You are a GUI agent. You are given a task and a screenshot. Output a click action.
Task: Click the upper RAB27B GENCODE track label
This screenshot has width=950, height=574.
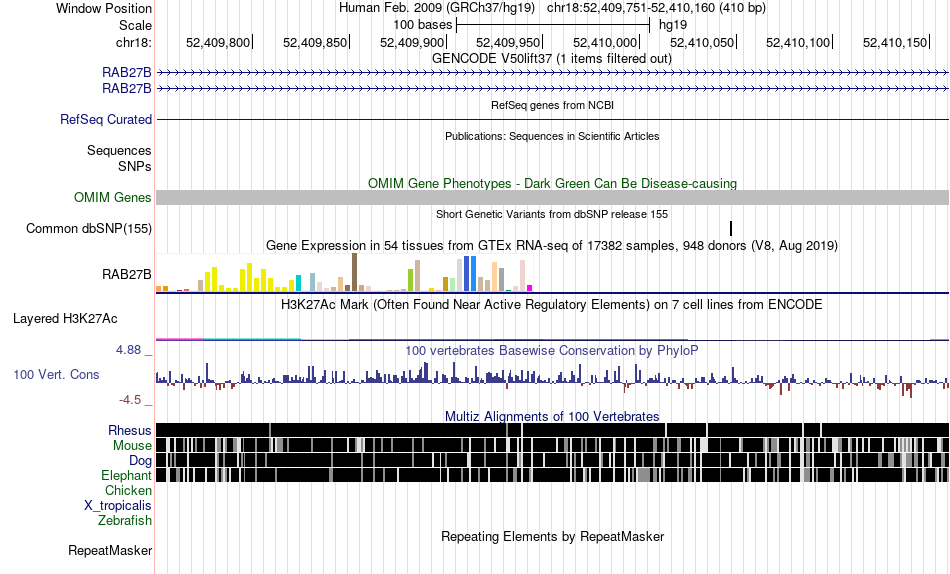(127, 73)
